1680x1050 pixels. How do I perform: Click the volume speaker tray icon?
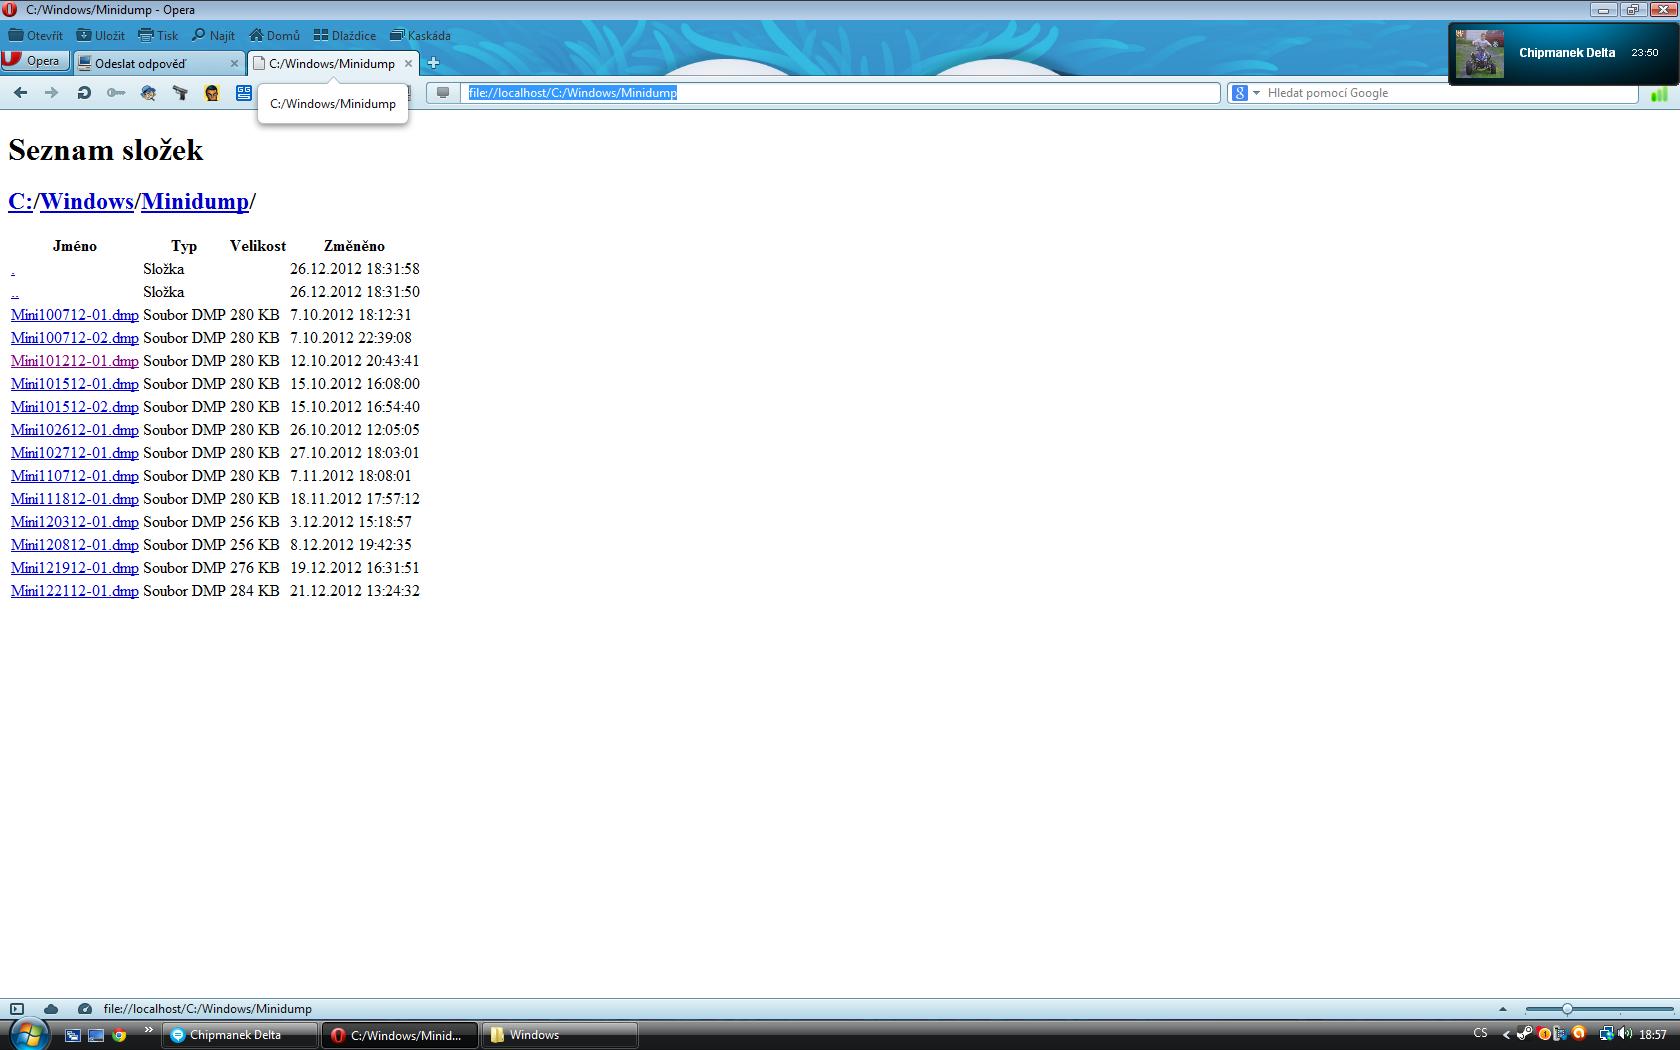pyautogui.click(x=1624, y=1034)
